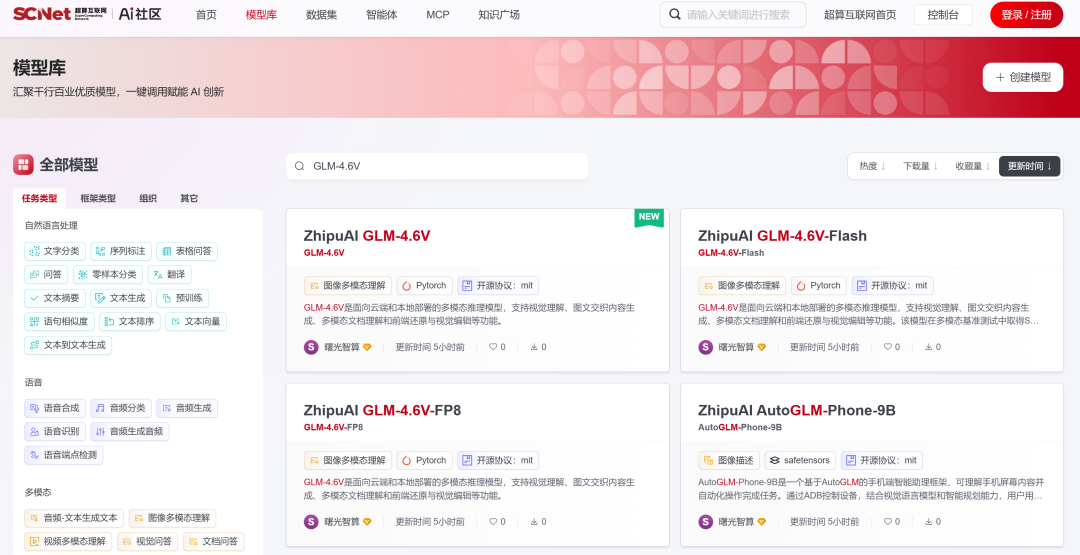
Task: Open the ZhipuAI GLM-4.6V-Flash model title
Action: pyautogui.click(x=782, y=235)
